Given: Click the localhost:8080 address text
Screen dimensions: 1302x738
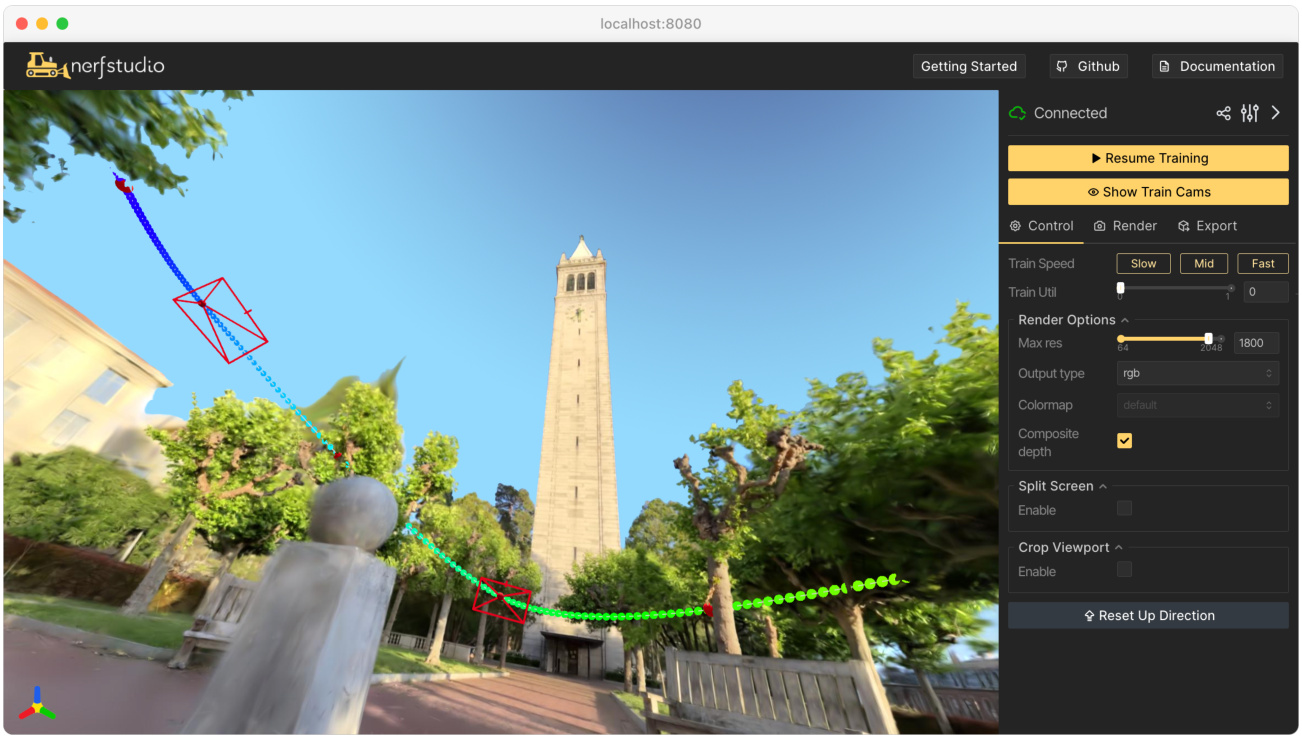Looking at the screenshot, I should coord(650,23).
